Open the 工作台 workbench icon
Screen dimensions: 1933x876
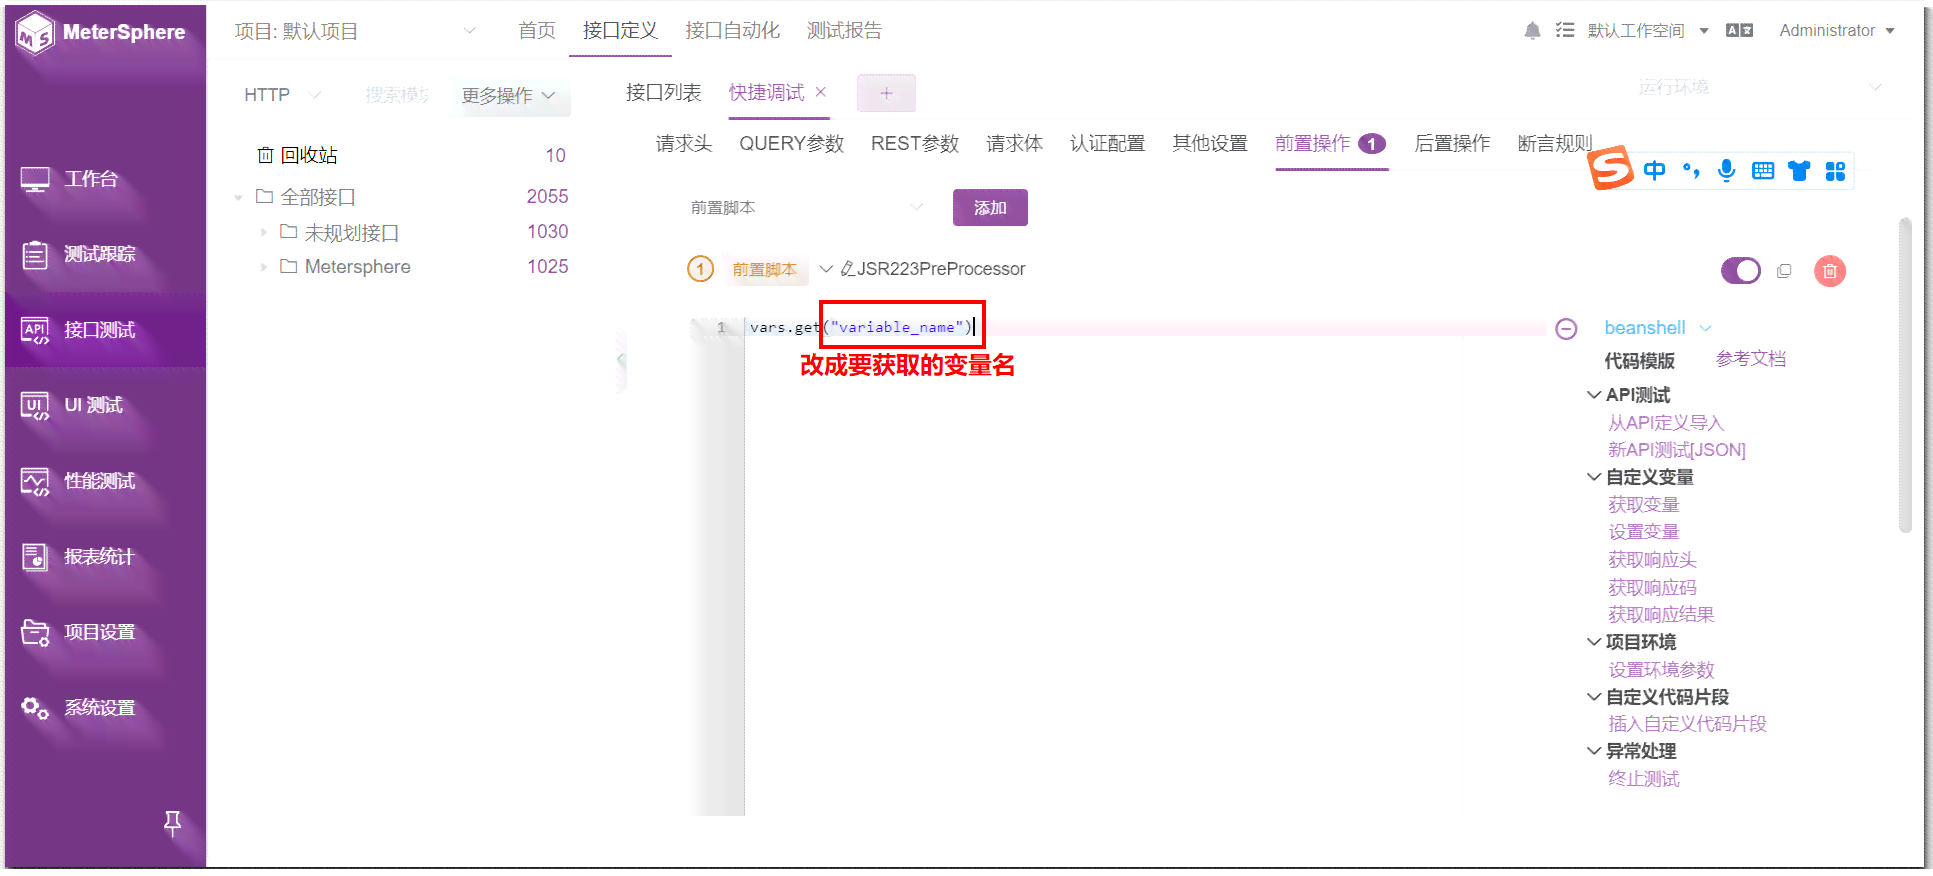(35, 180)
